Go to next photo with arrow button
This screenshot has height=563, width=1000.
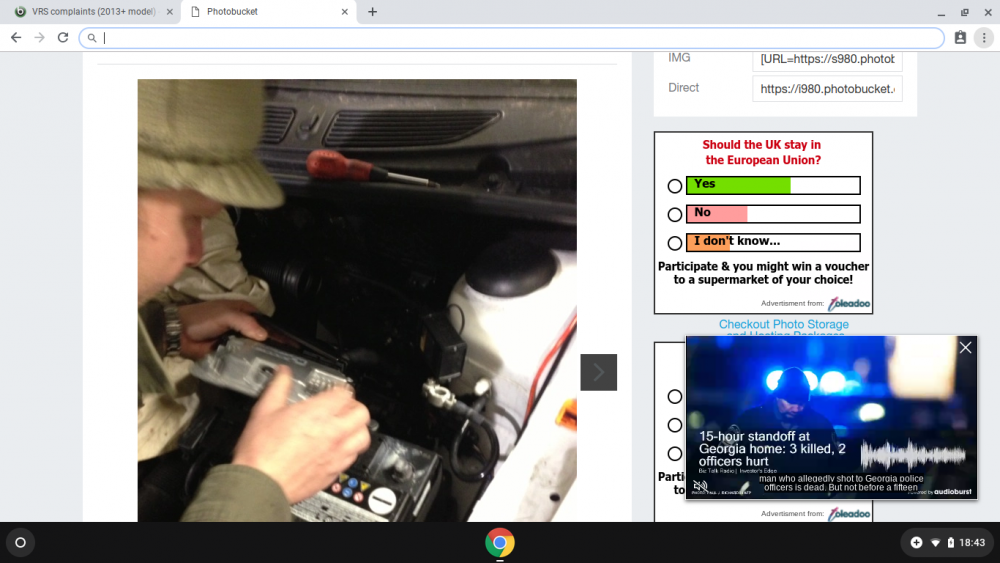coord(598,372)
